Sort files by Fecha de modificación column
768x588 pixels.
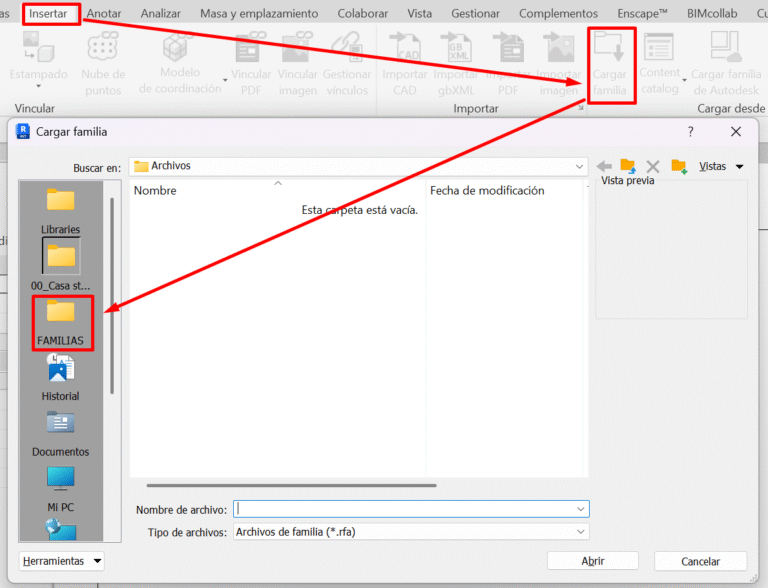click(487, 190)
